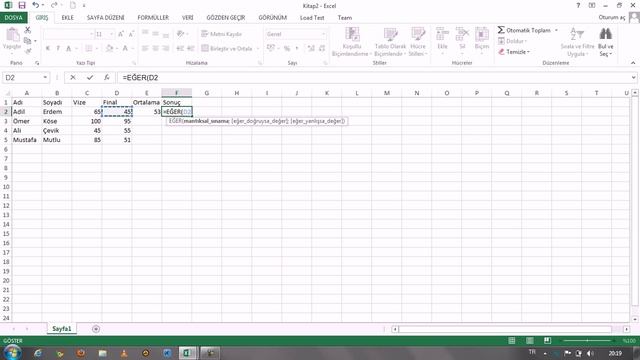Screen dimensions: 640x360
Task: Click EĞER function name in the tooltip
Action: (175, 121)
